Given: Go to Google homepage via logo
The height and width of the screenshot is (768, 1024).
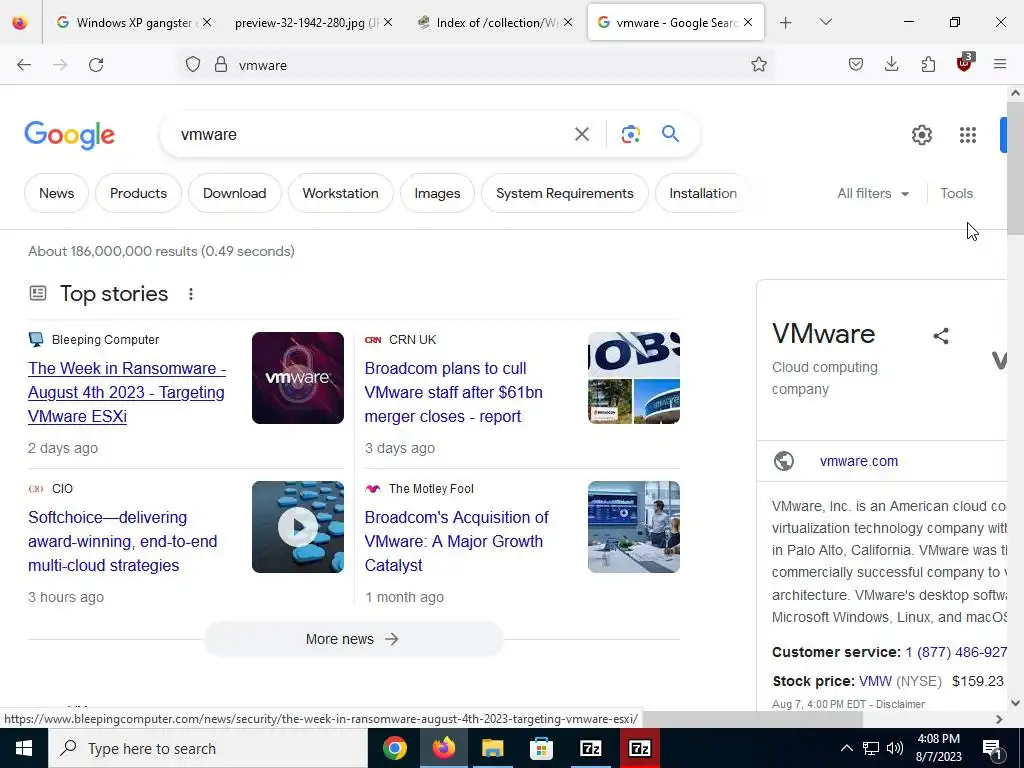Looking at the screenshot, I should point(70,135).
